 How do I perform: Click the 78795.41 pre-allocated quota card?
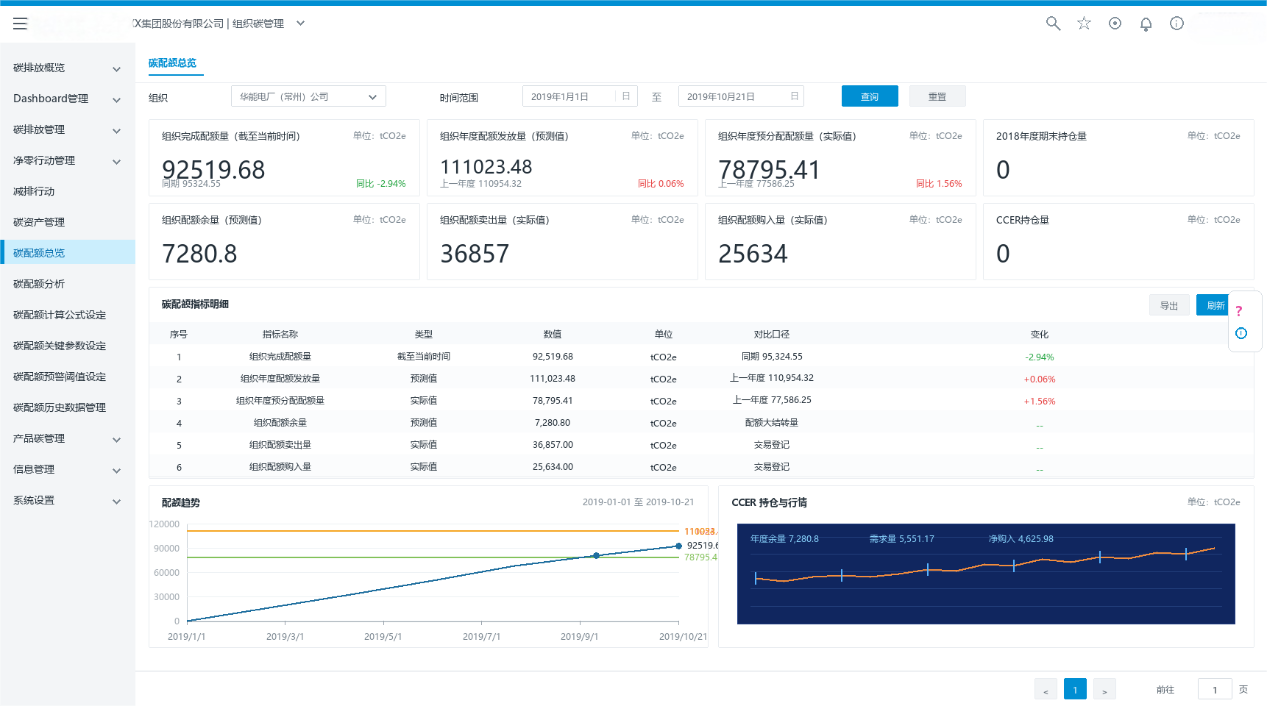pos(840,158)
